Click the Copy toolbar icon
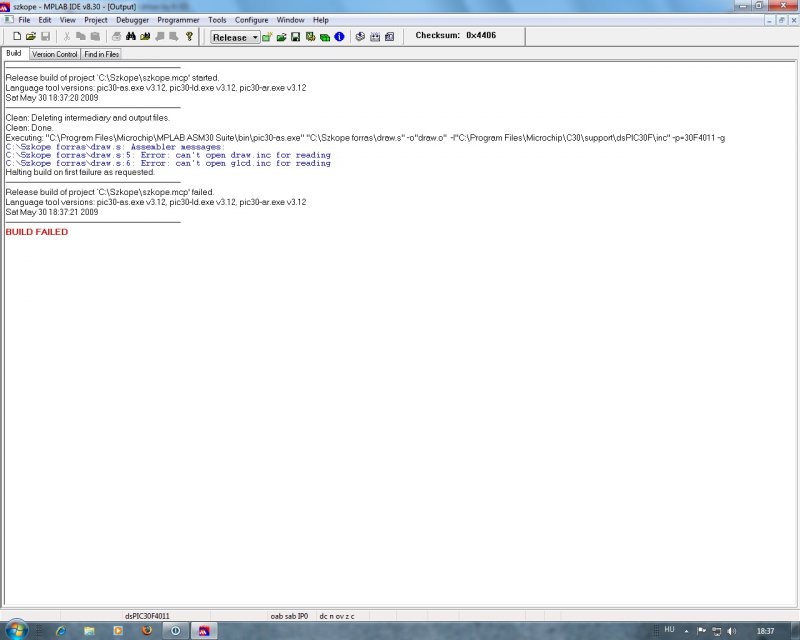This screenshot has width=800, height=640. (81, 36)
